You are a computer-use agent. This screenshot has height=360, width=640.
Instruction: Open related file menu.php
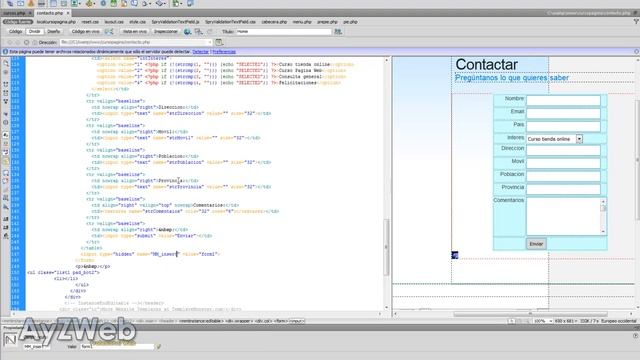pyautogui.click(x=302, y=22)
